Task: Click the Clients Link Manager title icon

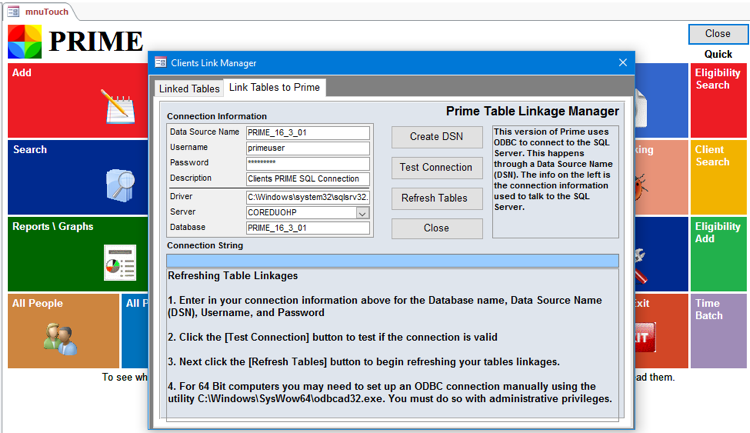Action: [x=160, y=63]
